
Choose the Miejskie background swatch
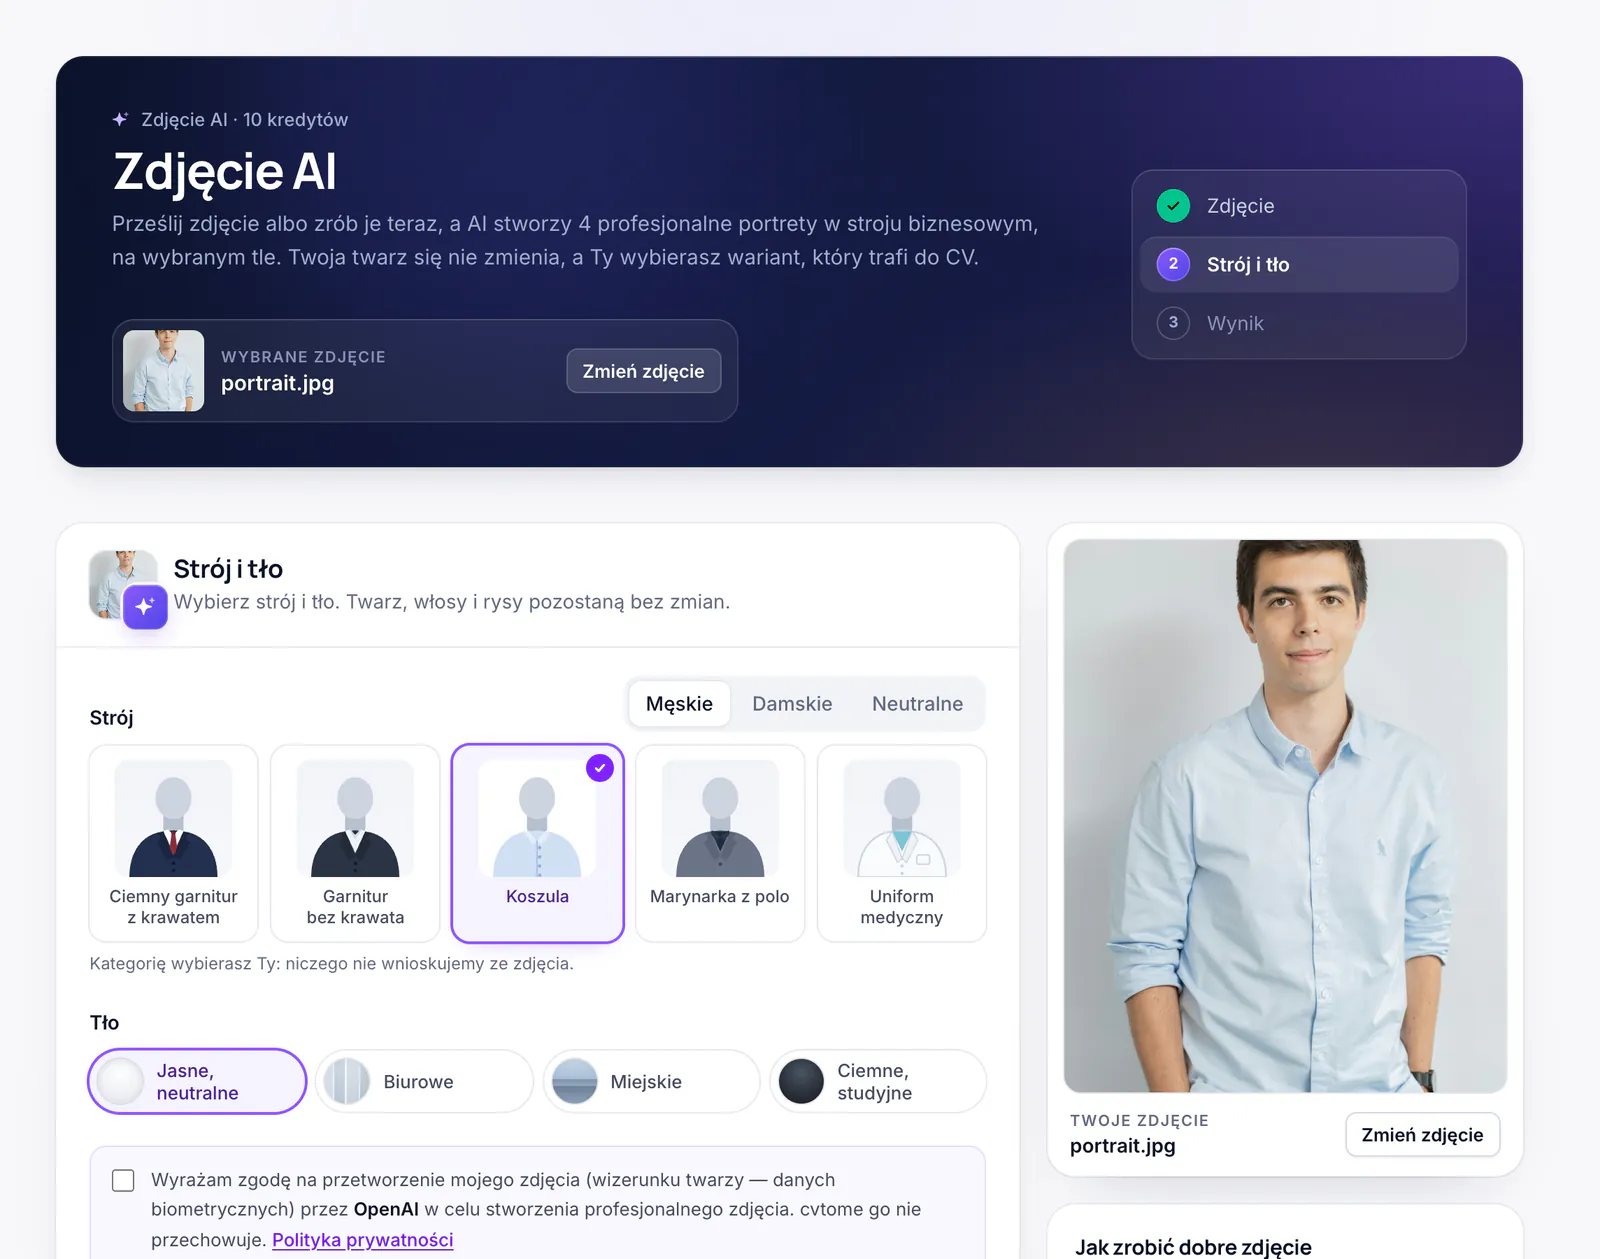[575, 1081]
